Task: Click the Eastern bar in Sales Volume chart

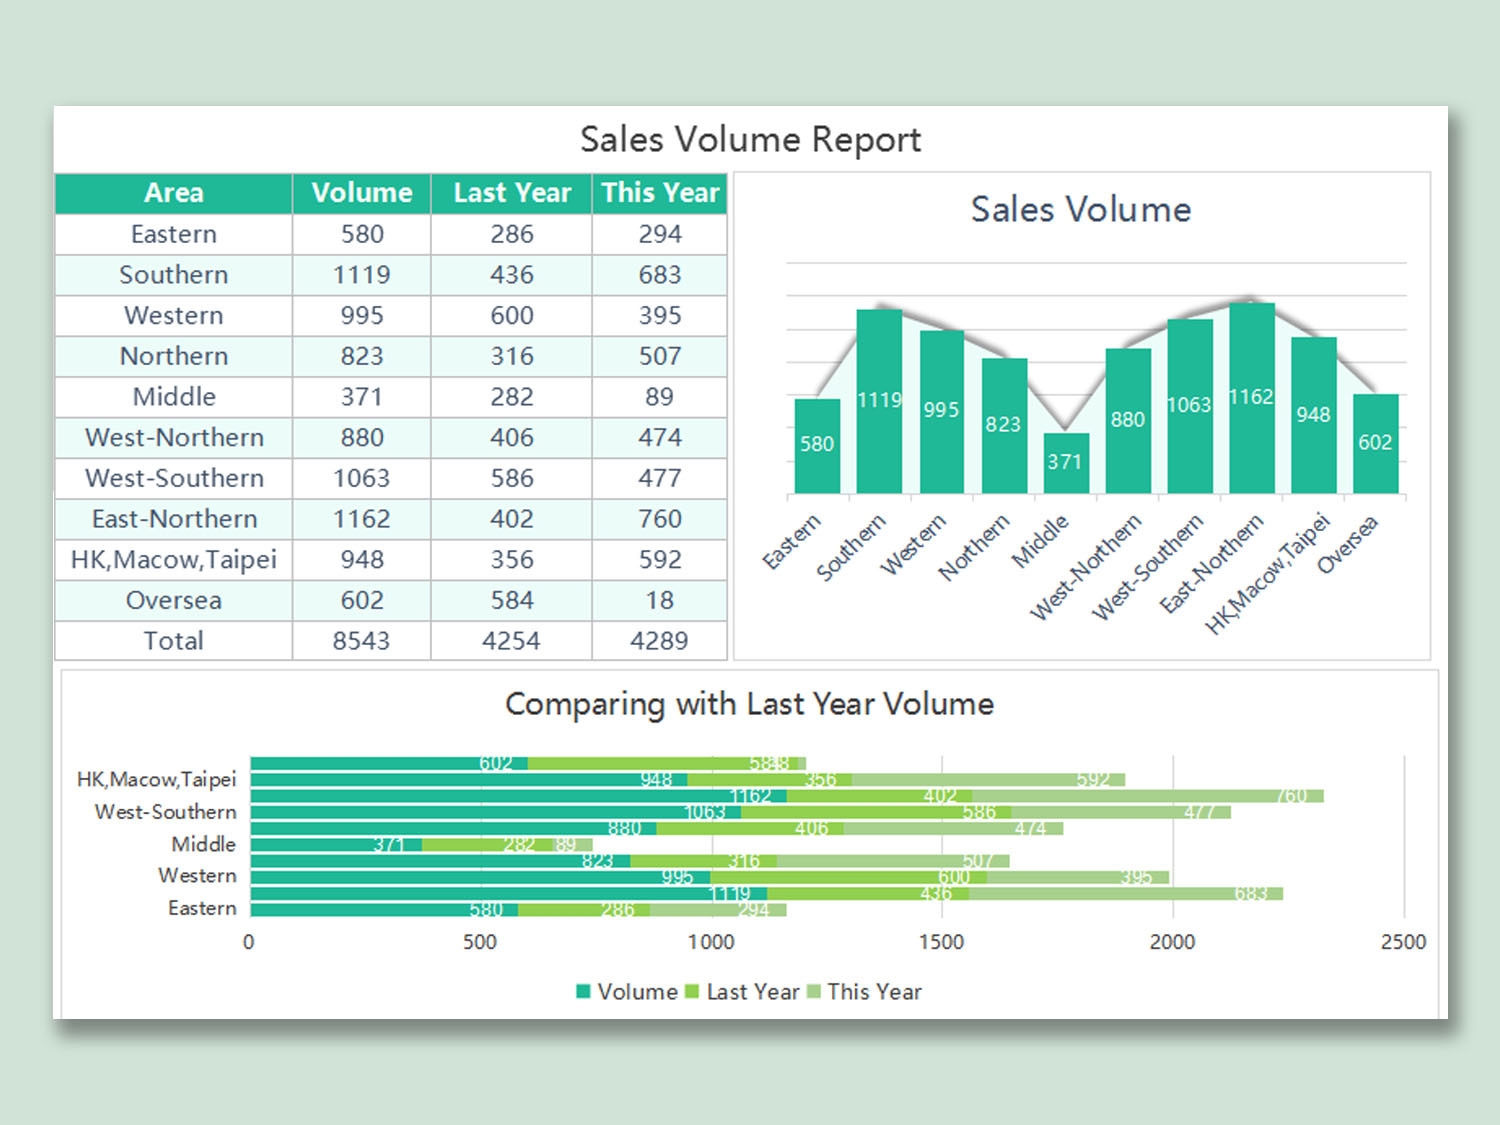Action: [x=816, y=445]
